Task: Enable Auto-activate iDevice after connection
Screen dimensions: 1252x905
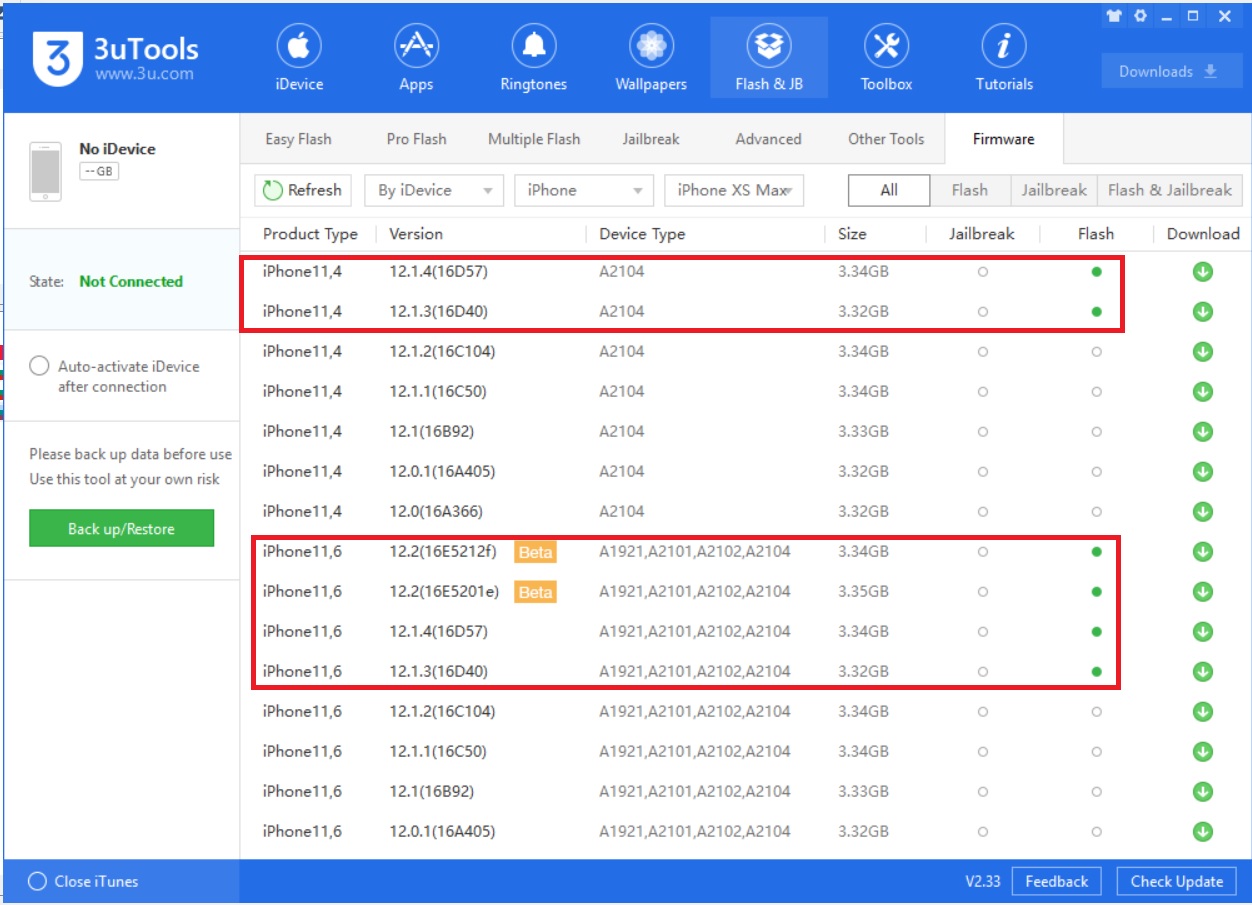Action: point(39,366)
